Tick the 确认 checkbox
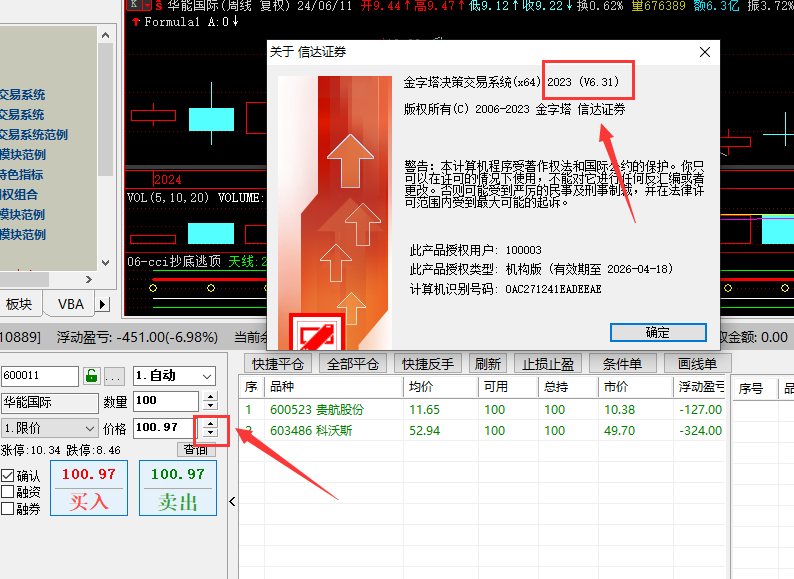 pyautogui.click(x=7, y=476)
